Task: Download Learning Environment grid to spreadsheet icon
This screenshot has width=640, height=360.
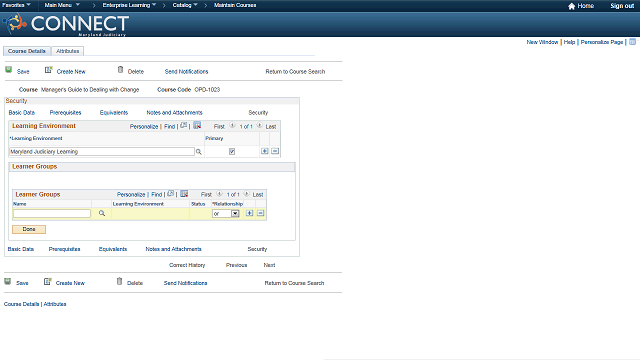Action: (x=197, y=126)
